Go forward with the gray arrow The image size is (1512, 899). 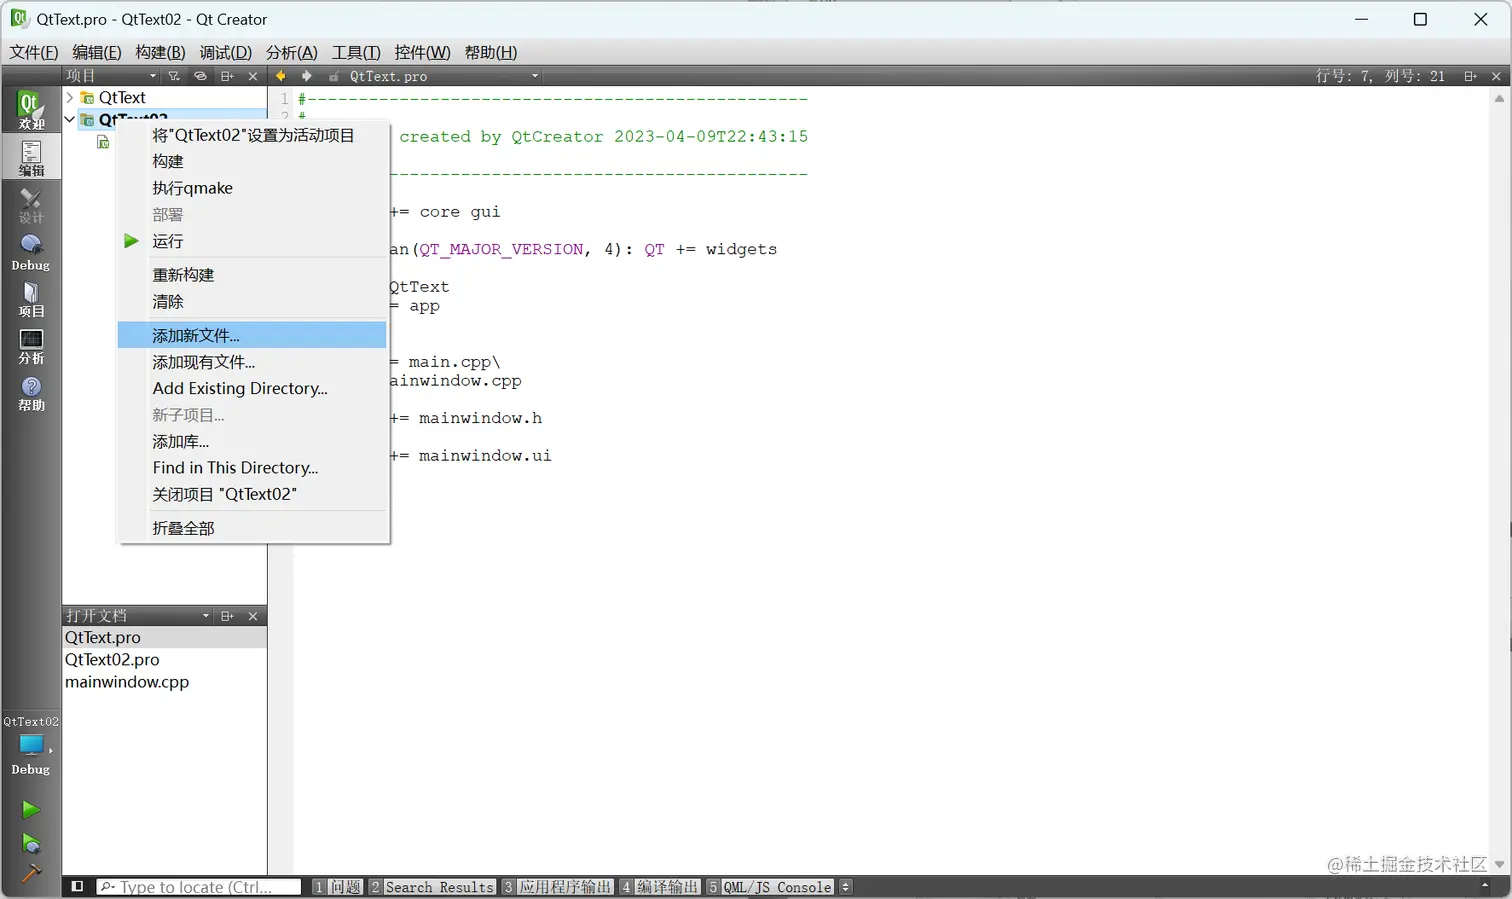pos(307,76)
